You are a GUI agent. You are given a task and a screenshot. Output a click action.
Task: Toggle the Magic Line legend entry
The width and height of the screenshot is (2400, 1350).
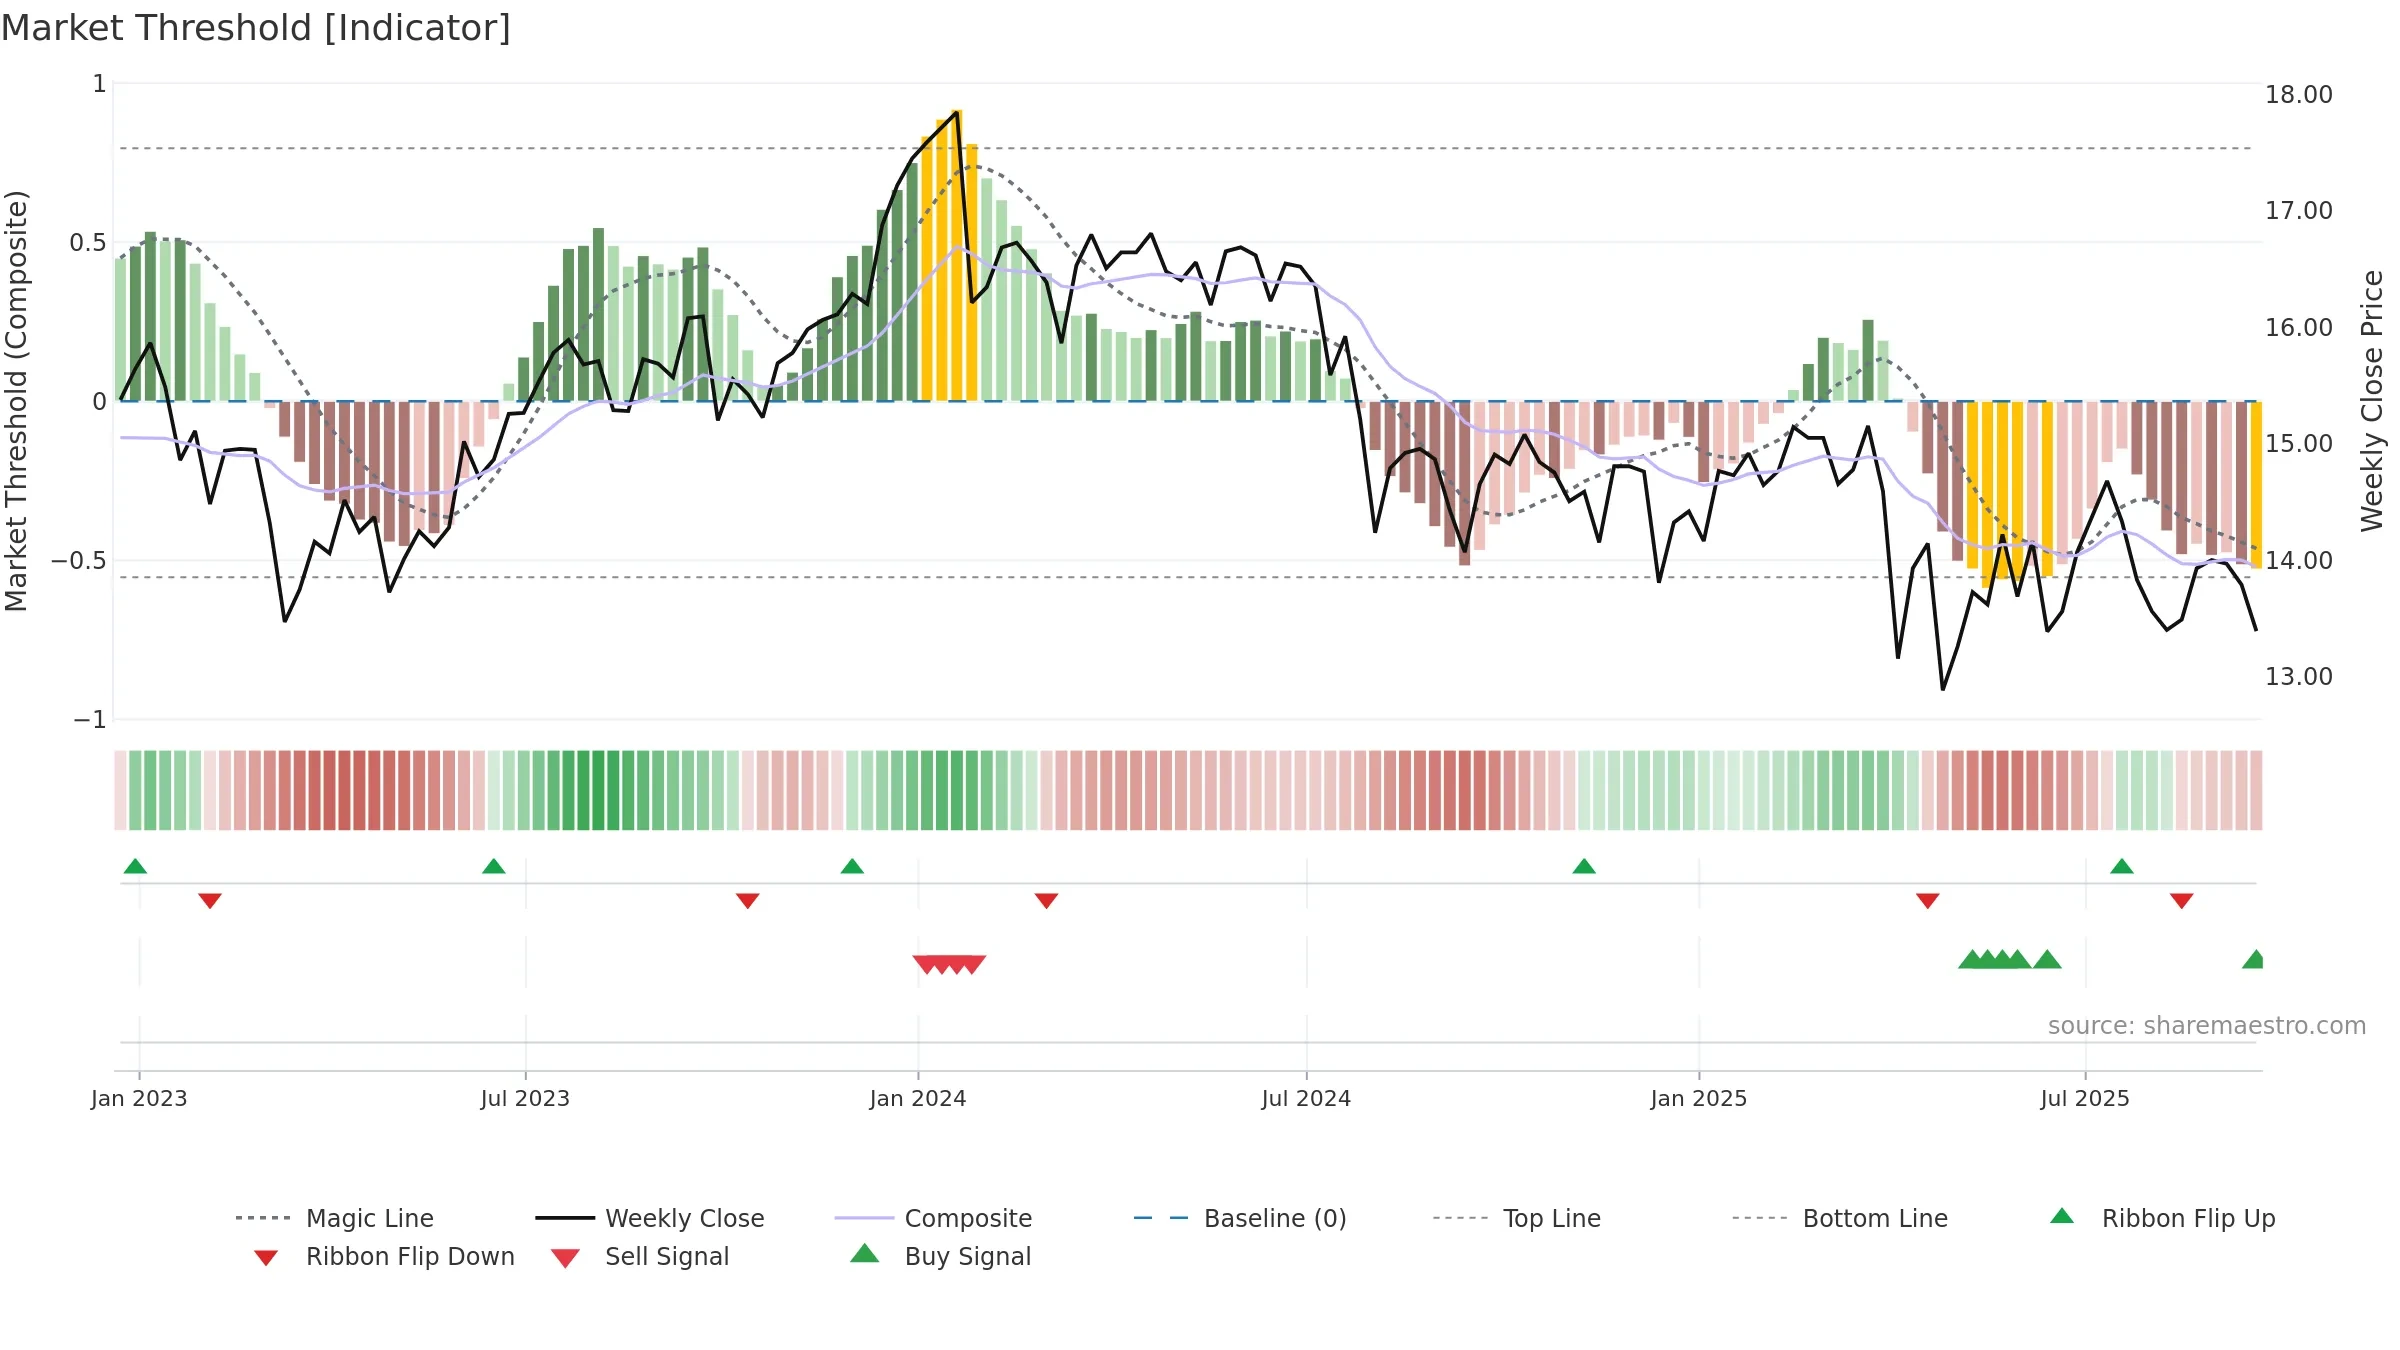(334, 1218)
